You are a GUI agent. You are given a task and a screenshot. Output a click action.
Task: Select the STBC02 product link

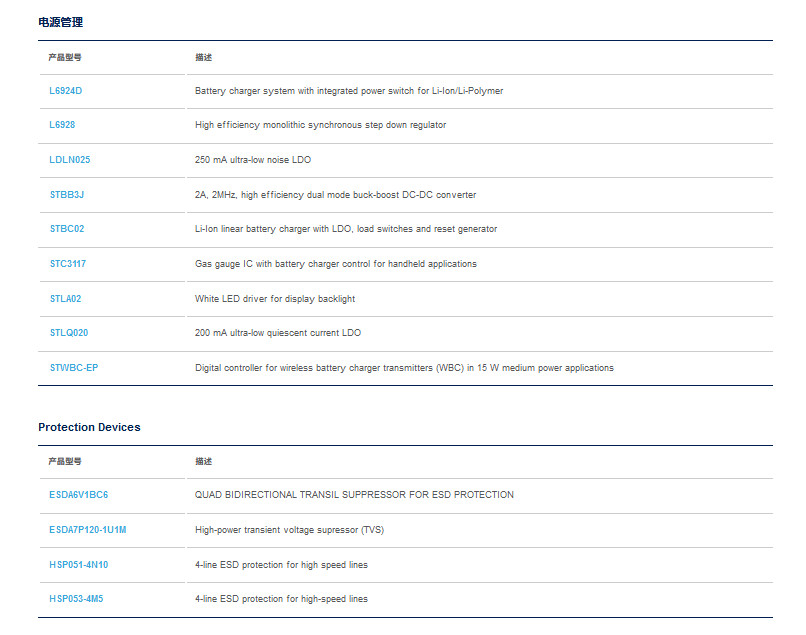[67, 229]
